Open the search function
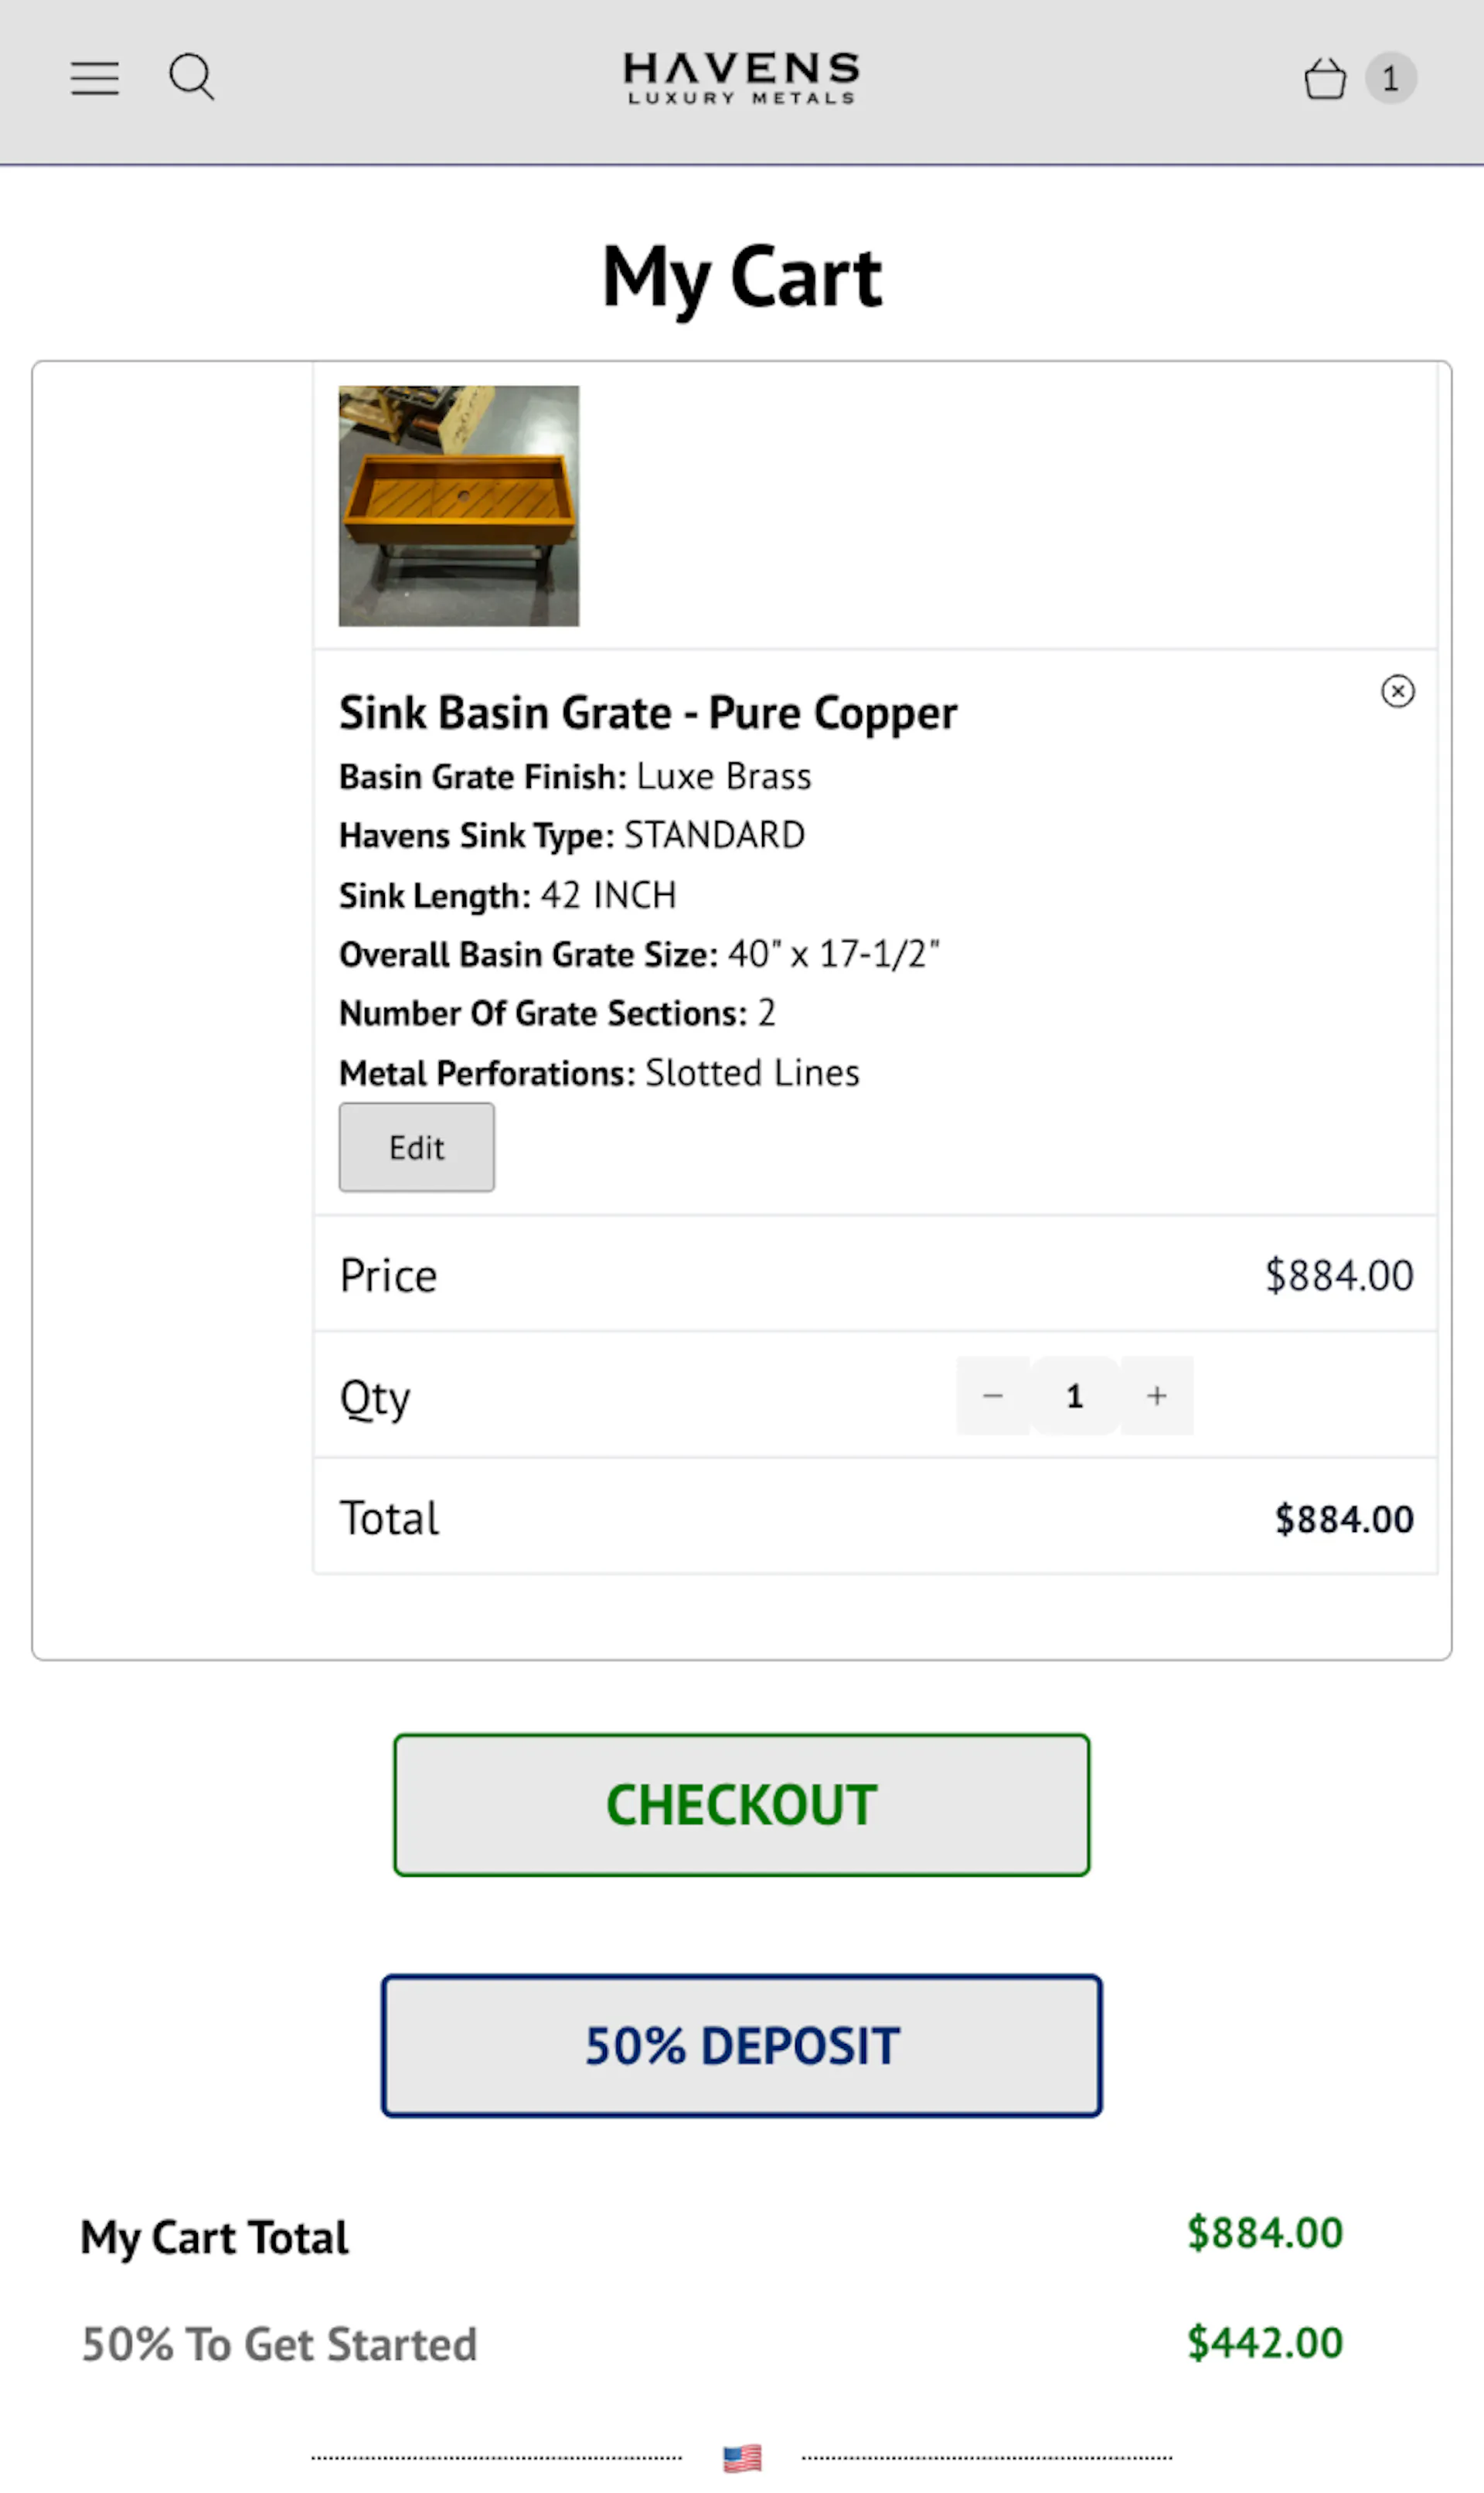This screenshot has width=1484, height=2493. (x=192, y=77)
